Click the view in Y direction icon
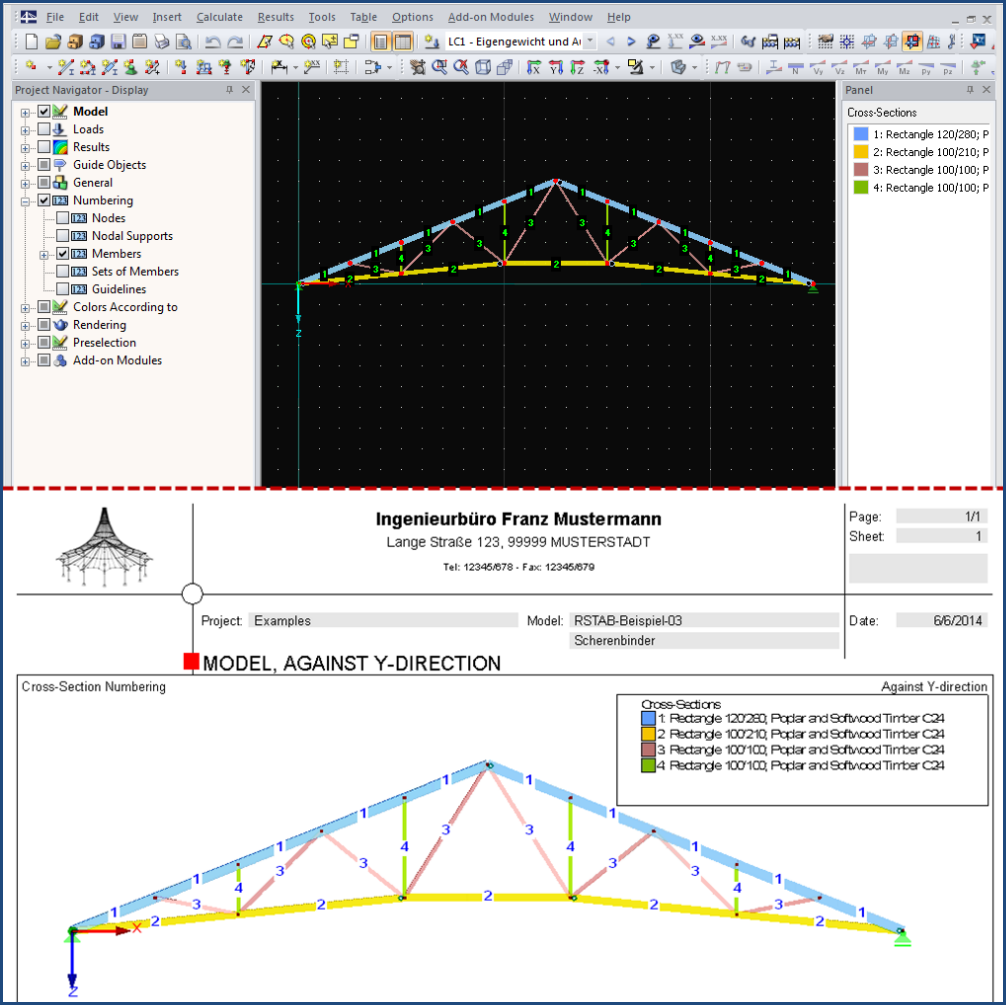1006x1005 pixels. point(556,67)
